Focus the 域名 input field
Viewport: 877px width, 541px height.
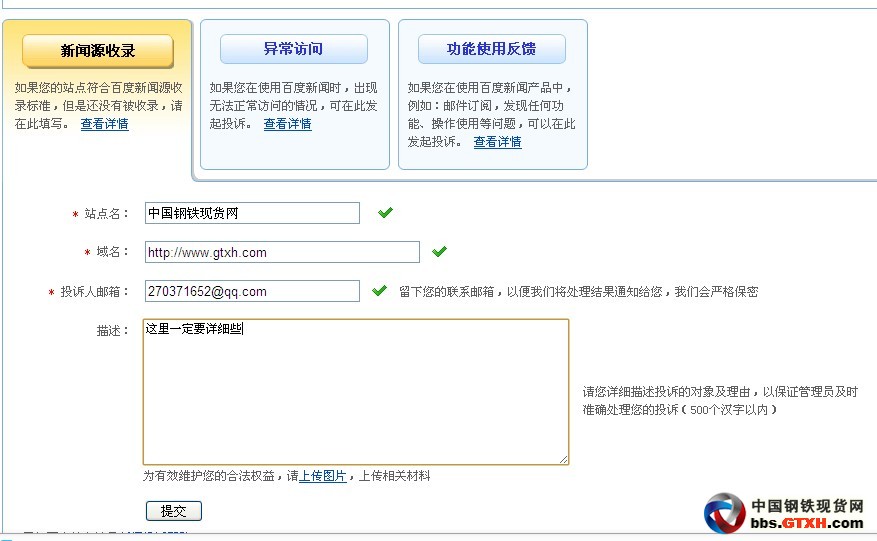pyautogui.click(x=282, y=252)
